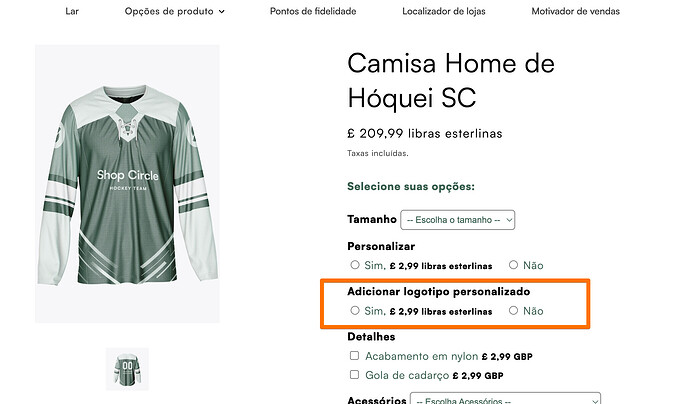Click the Detalhes section label
690x404 pixels.
372,337
